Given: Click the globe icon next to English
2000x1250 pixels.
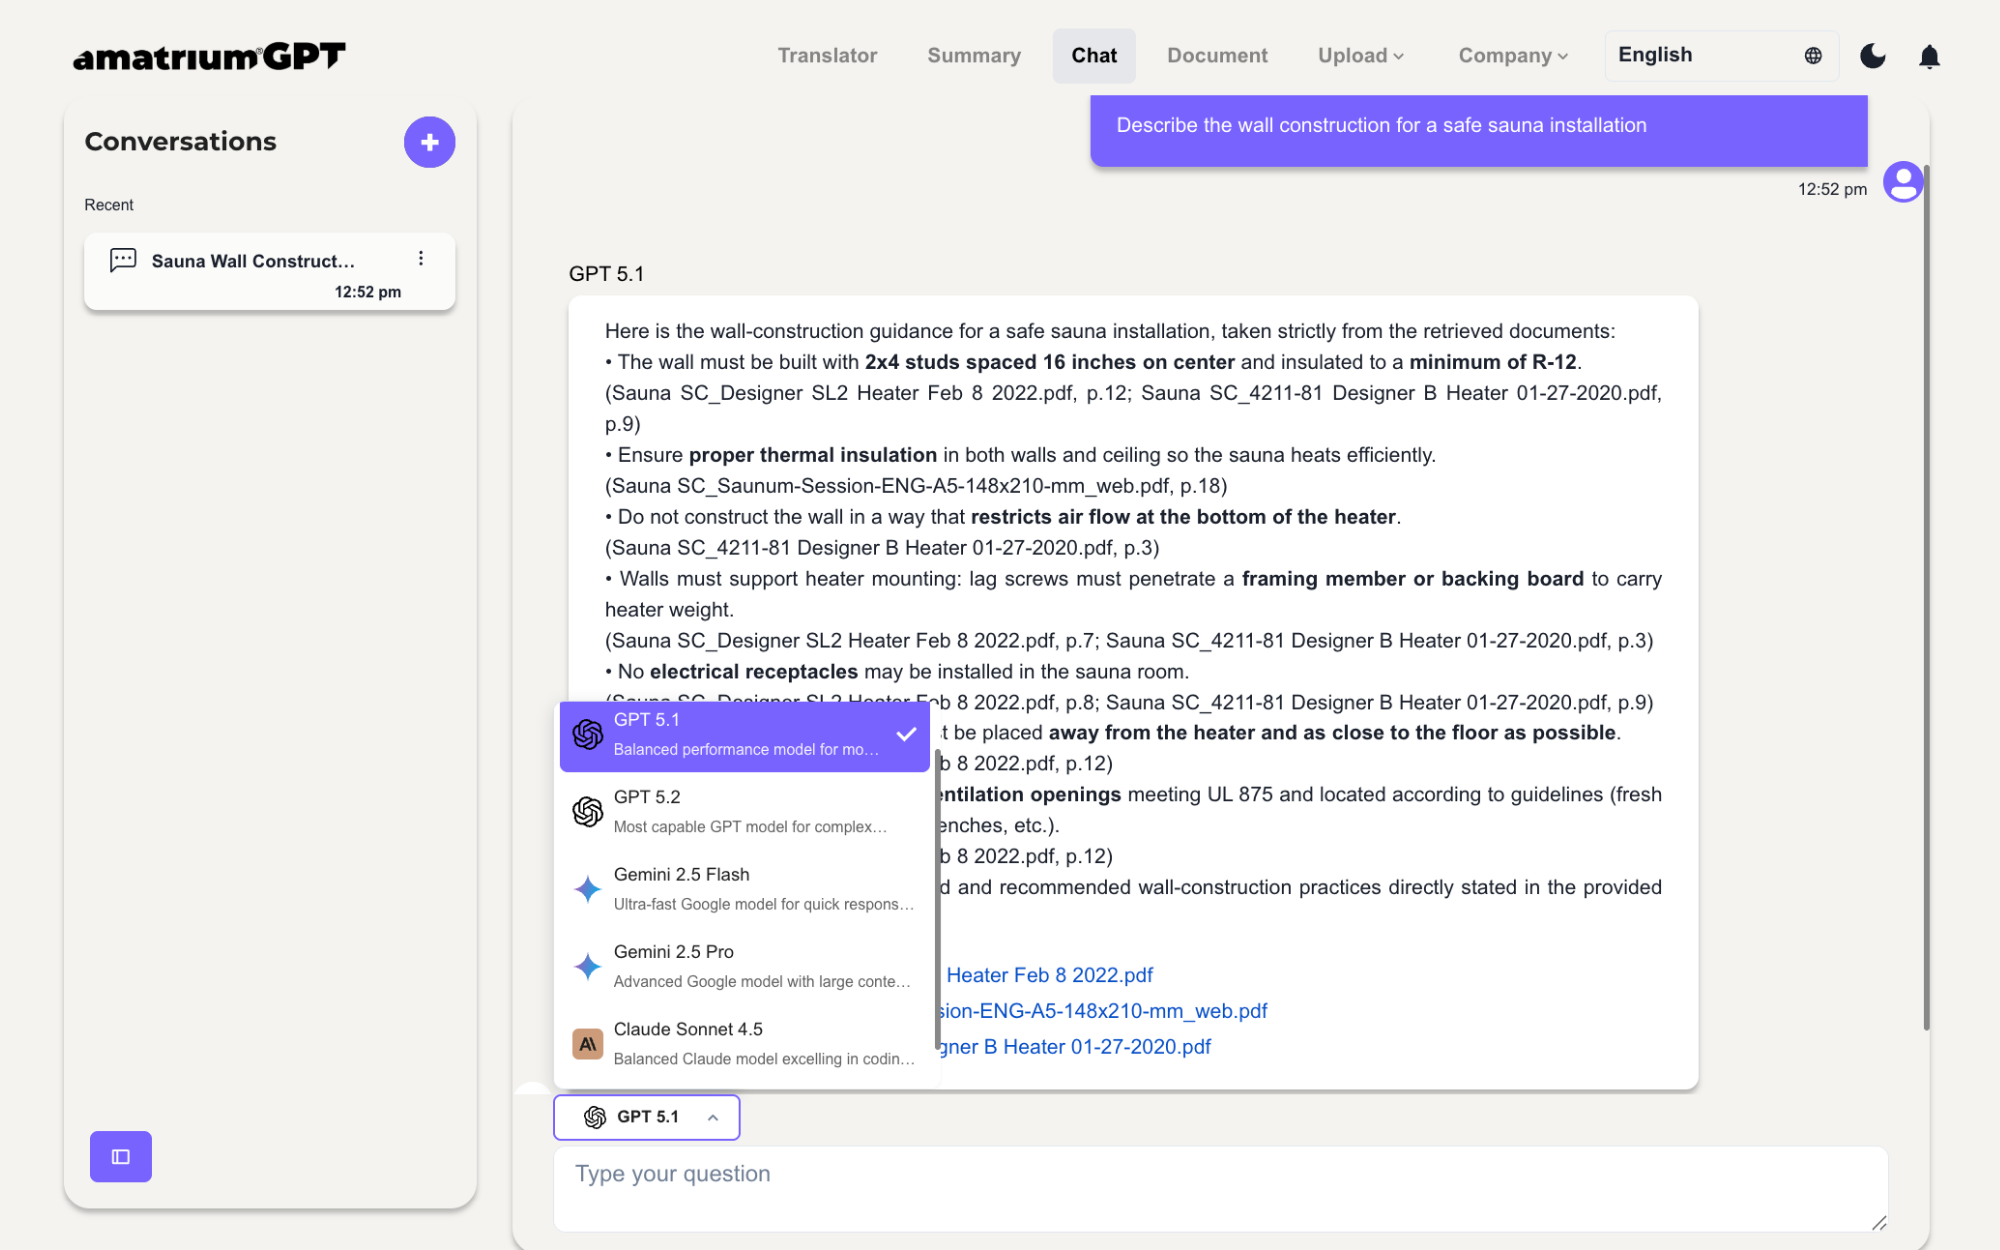Looking at the screenshot, I should [1814, 56].
